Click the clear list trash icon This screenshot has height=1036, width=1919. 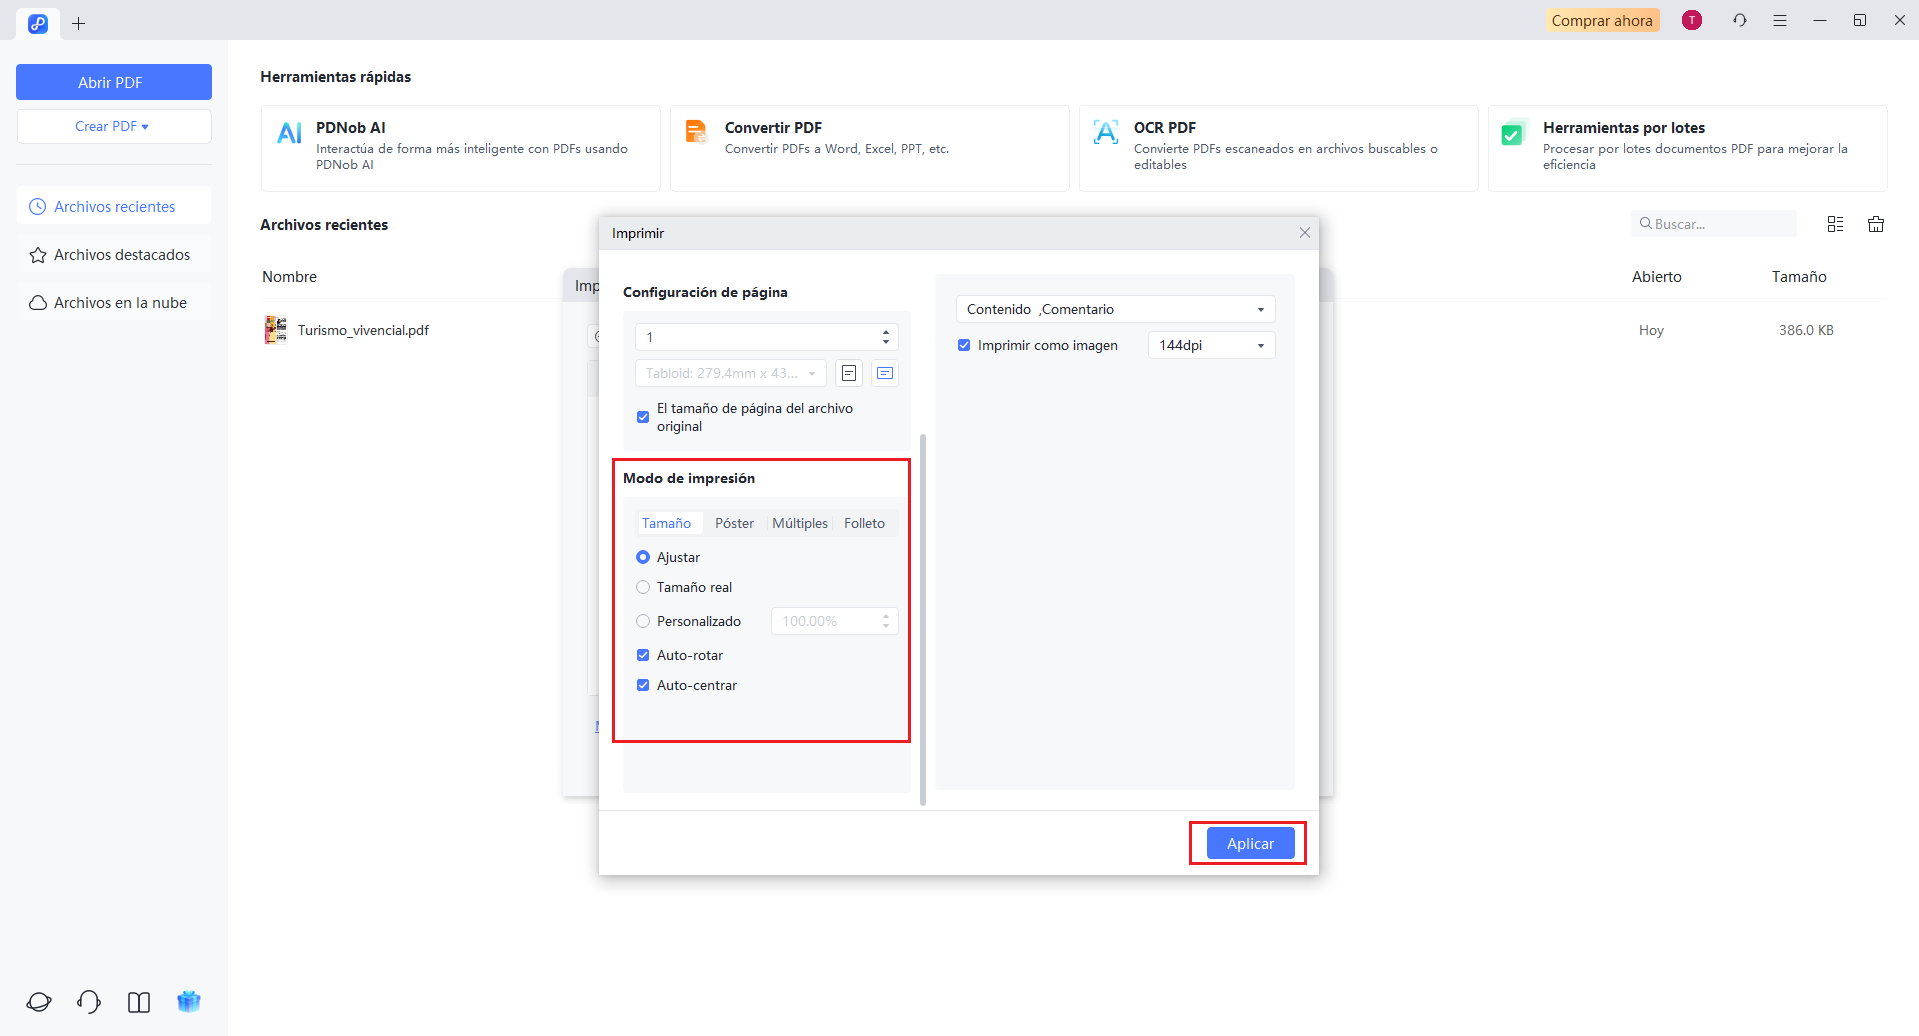1876,224
